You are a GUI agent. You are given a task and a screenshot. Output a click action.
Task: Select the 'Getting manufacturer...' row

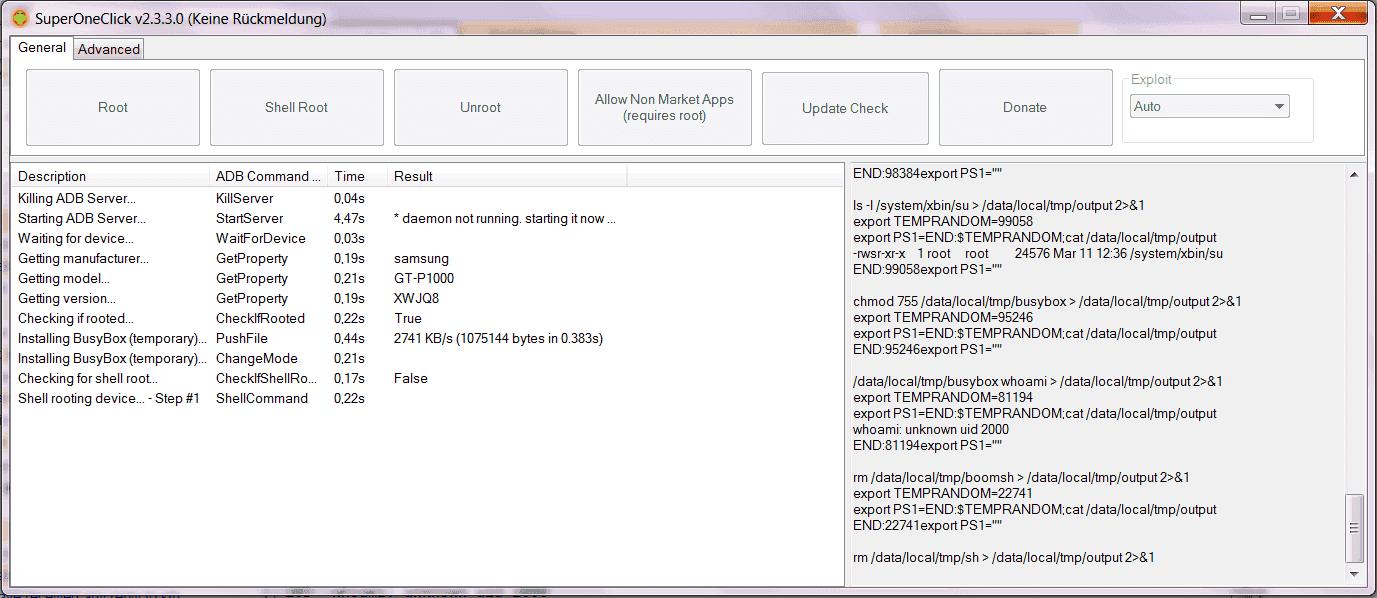[427, 258]
